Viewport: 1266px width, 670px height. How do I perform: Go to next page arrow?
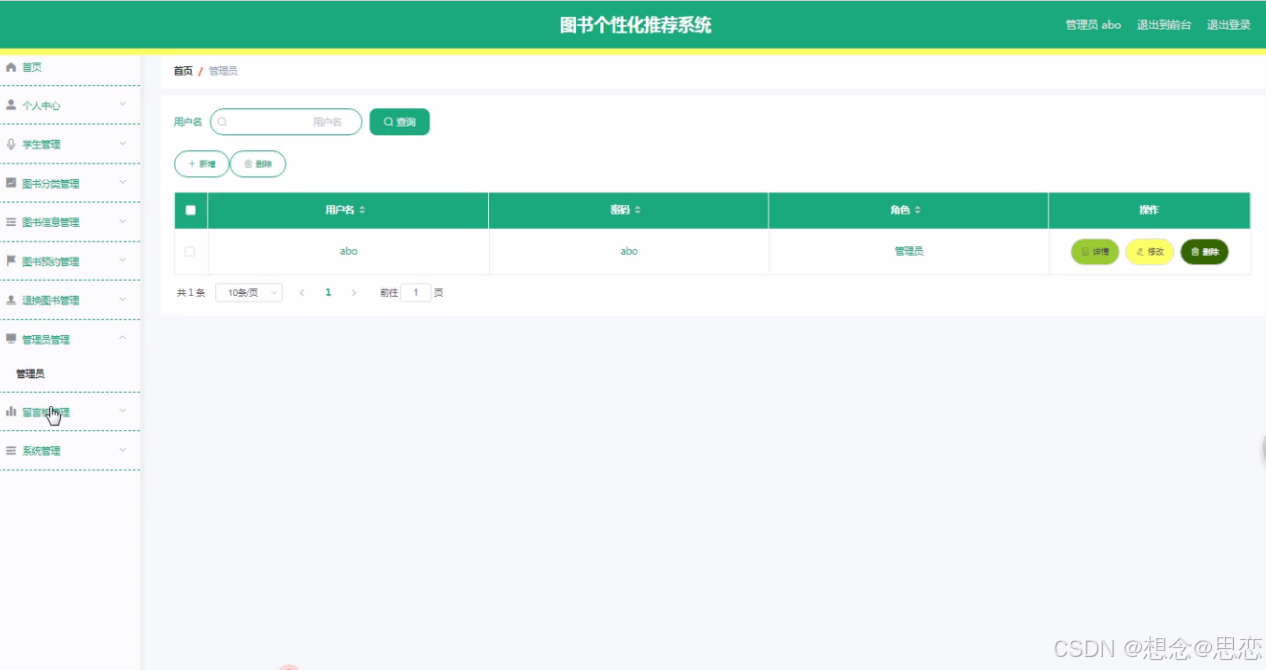[x=354, y=293]
